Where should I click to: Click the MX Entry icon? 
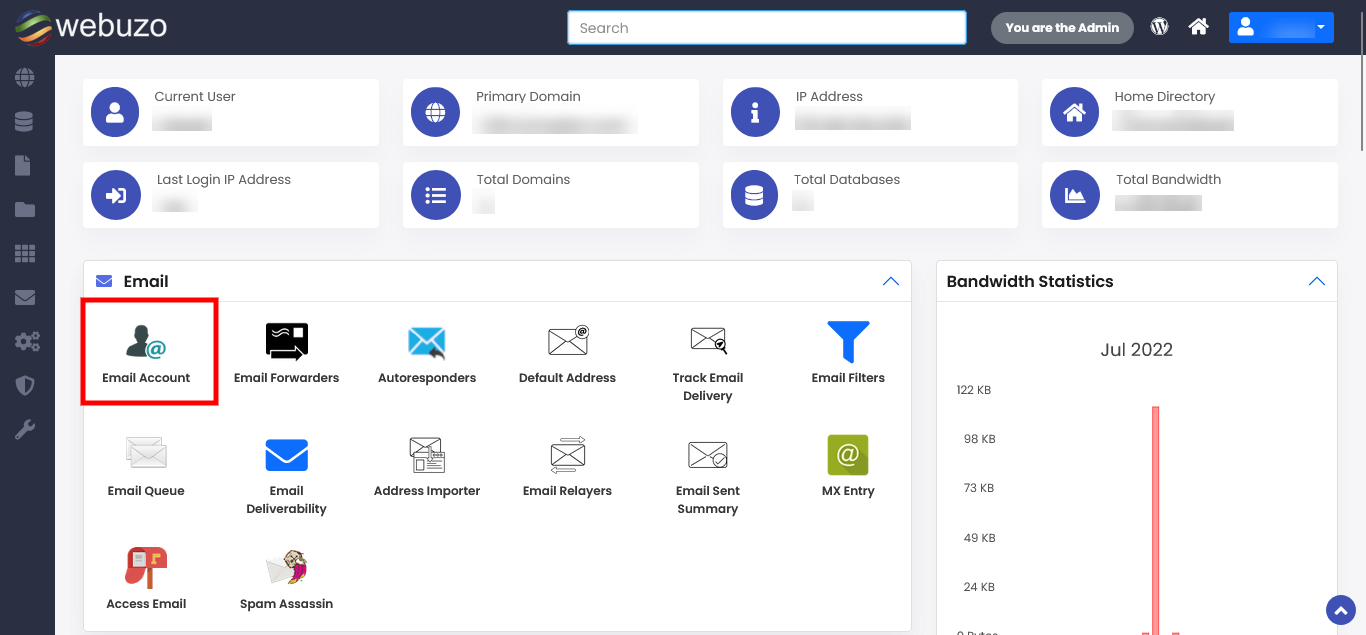point(847,456)
